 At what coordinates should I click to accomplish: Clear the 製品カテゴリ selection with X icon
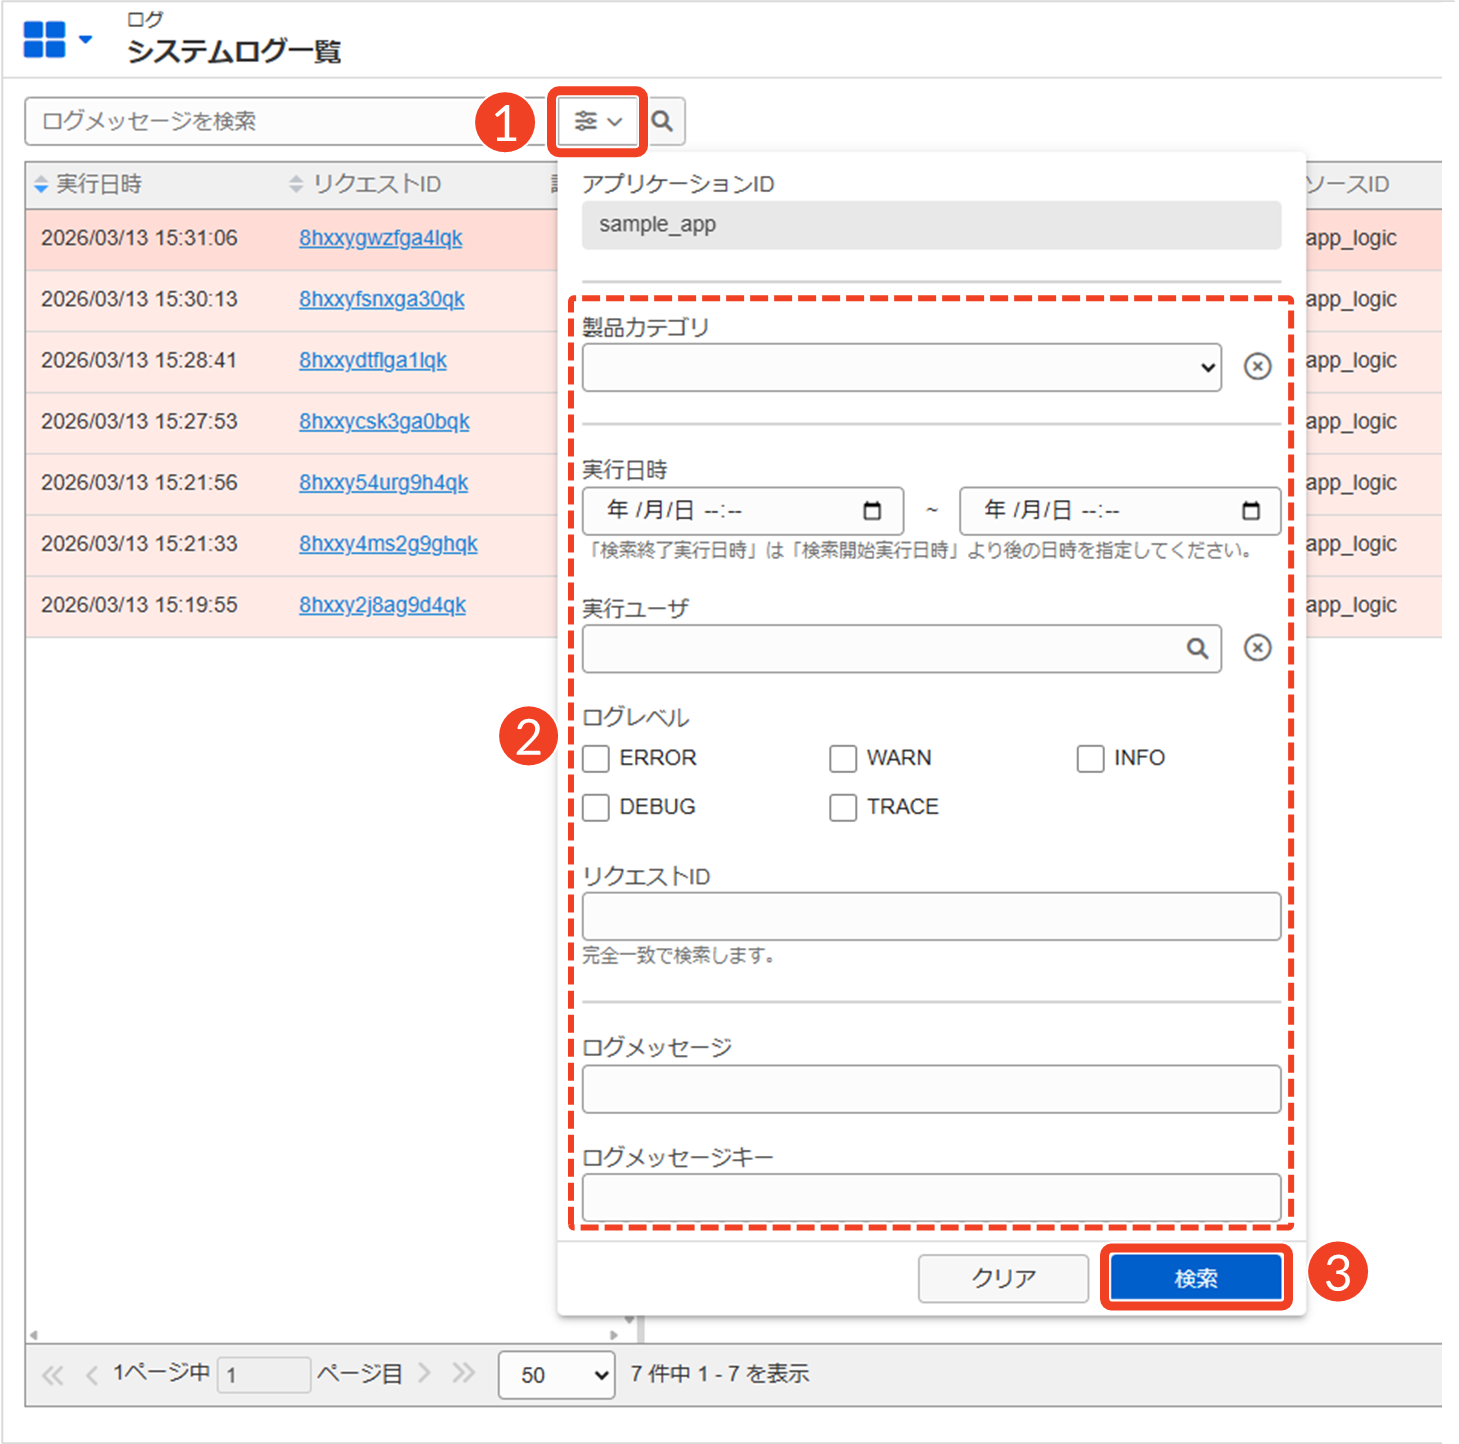point(1257,367)
